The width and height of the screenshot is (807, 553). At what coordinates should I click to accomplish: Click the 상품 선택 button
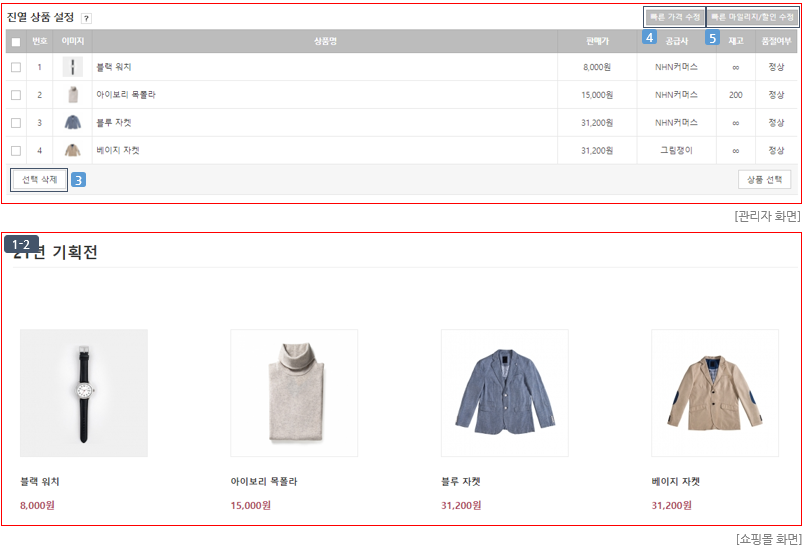(x=764, y=180)
